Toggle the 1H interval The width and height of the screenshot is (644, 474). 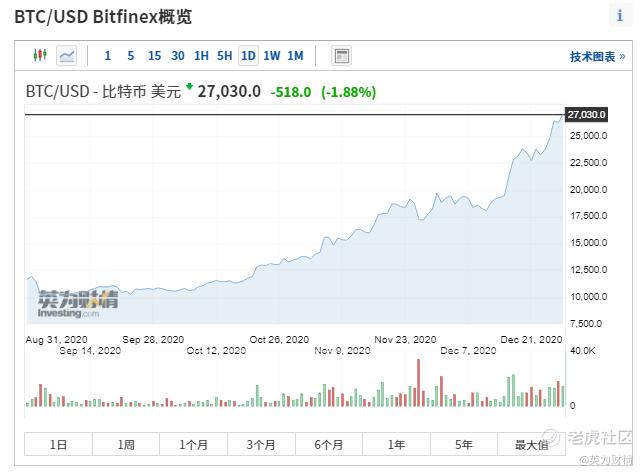pyautogui.click(x=201, y=56)
